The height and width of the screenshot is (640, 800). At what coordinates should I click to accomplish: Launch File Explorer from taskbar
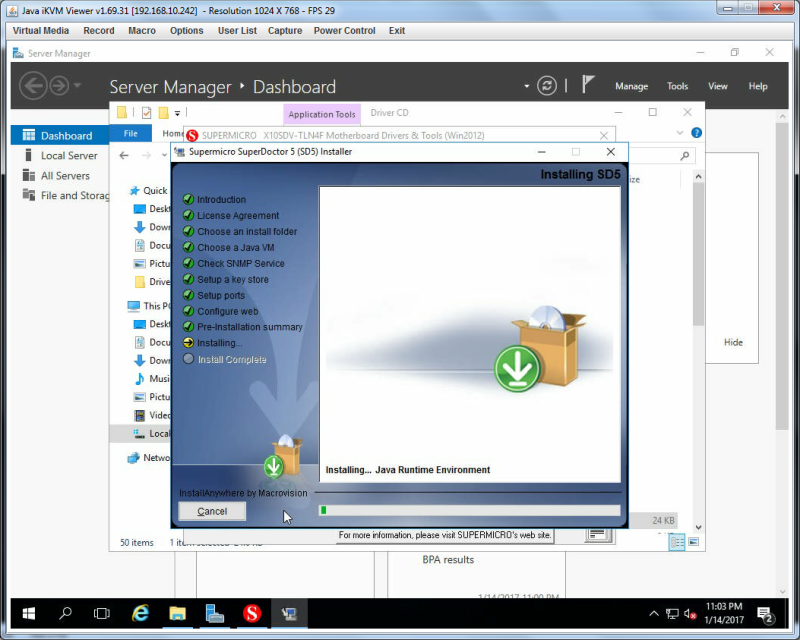point(178,613)
